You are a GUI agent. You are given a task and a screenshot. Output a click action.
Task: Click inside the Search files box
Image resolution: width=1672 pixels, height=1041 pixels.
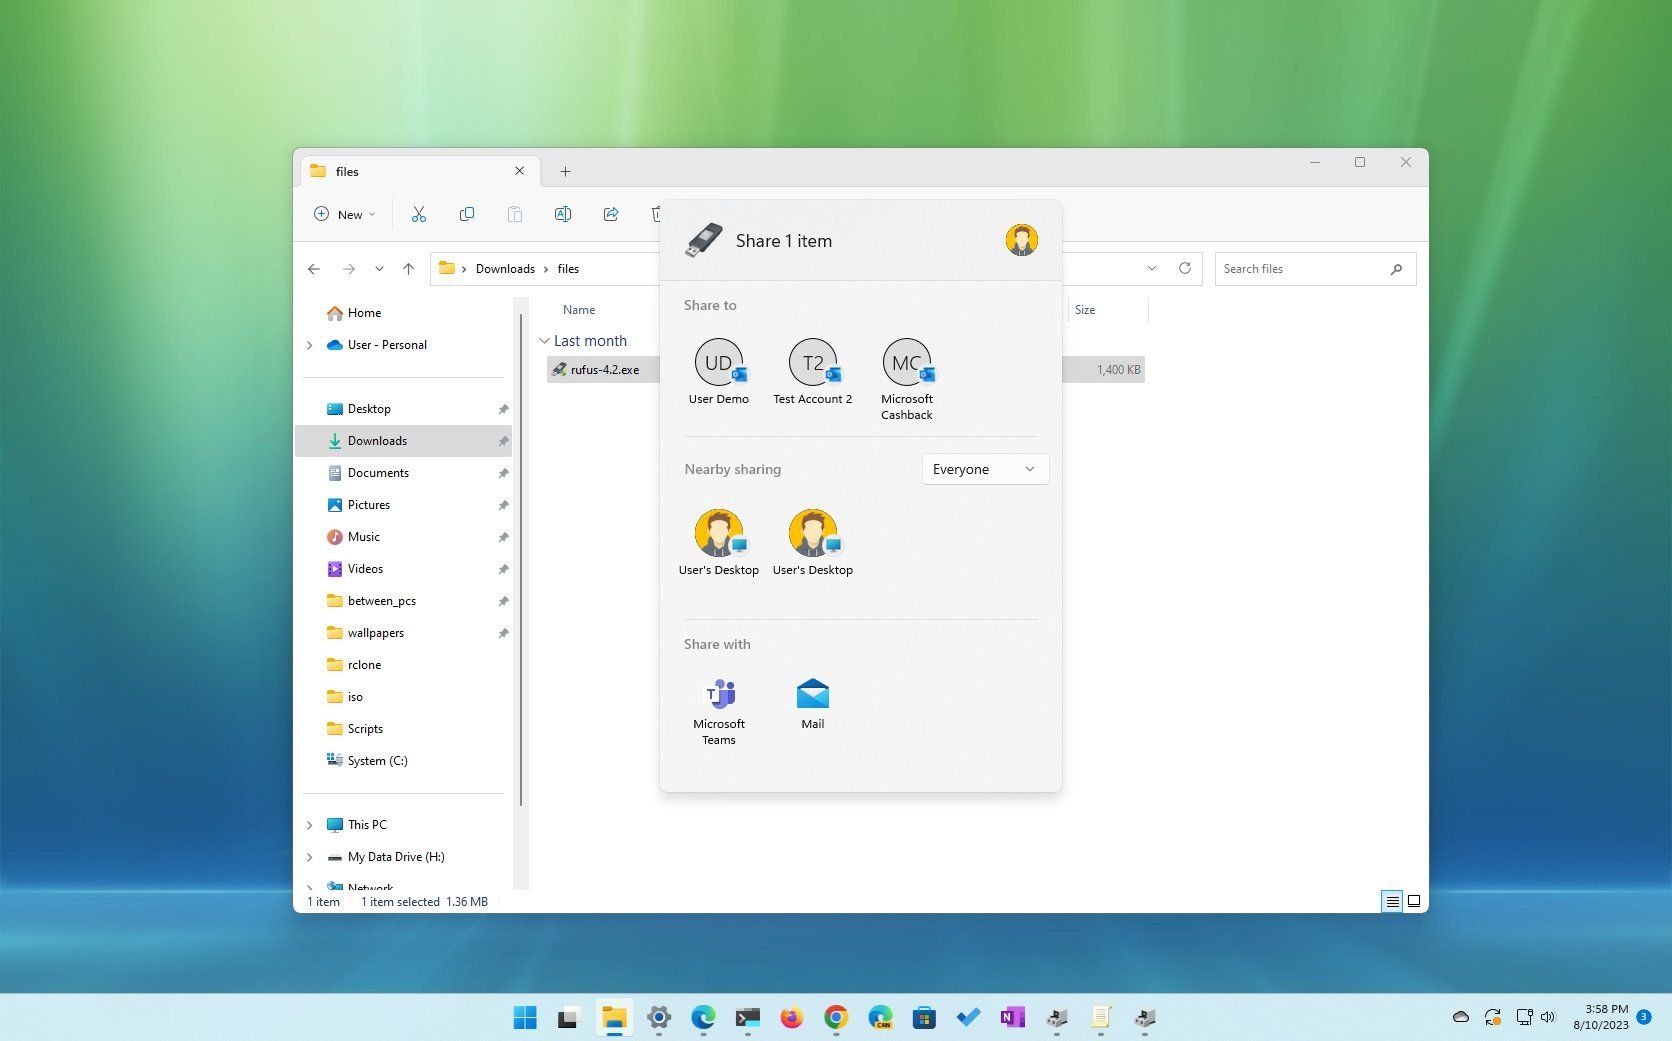click(1300, 268)
